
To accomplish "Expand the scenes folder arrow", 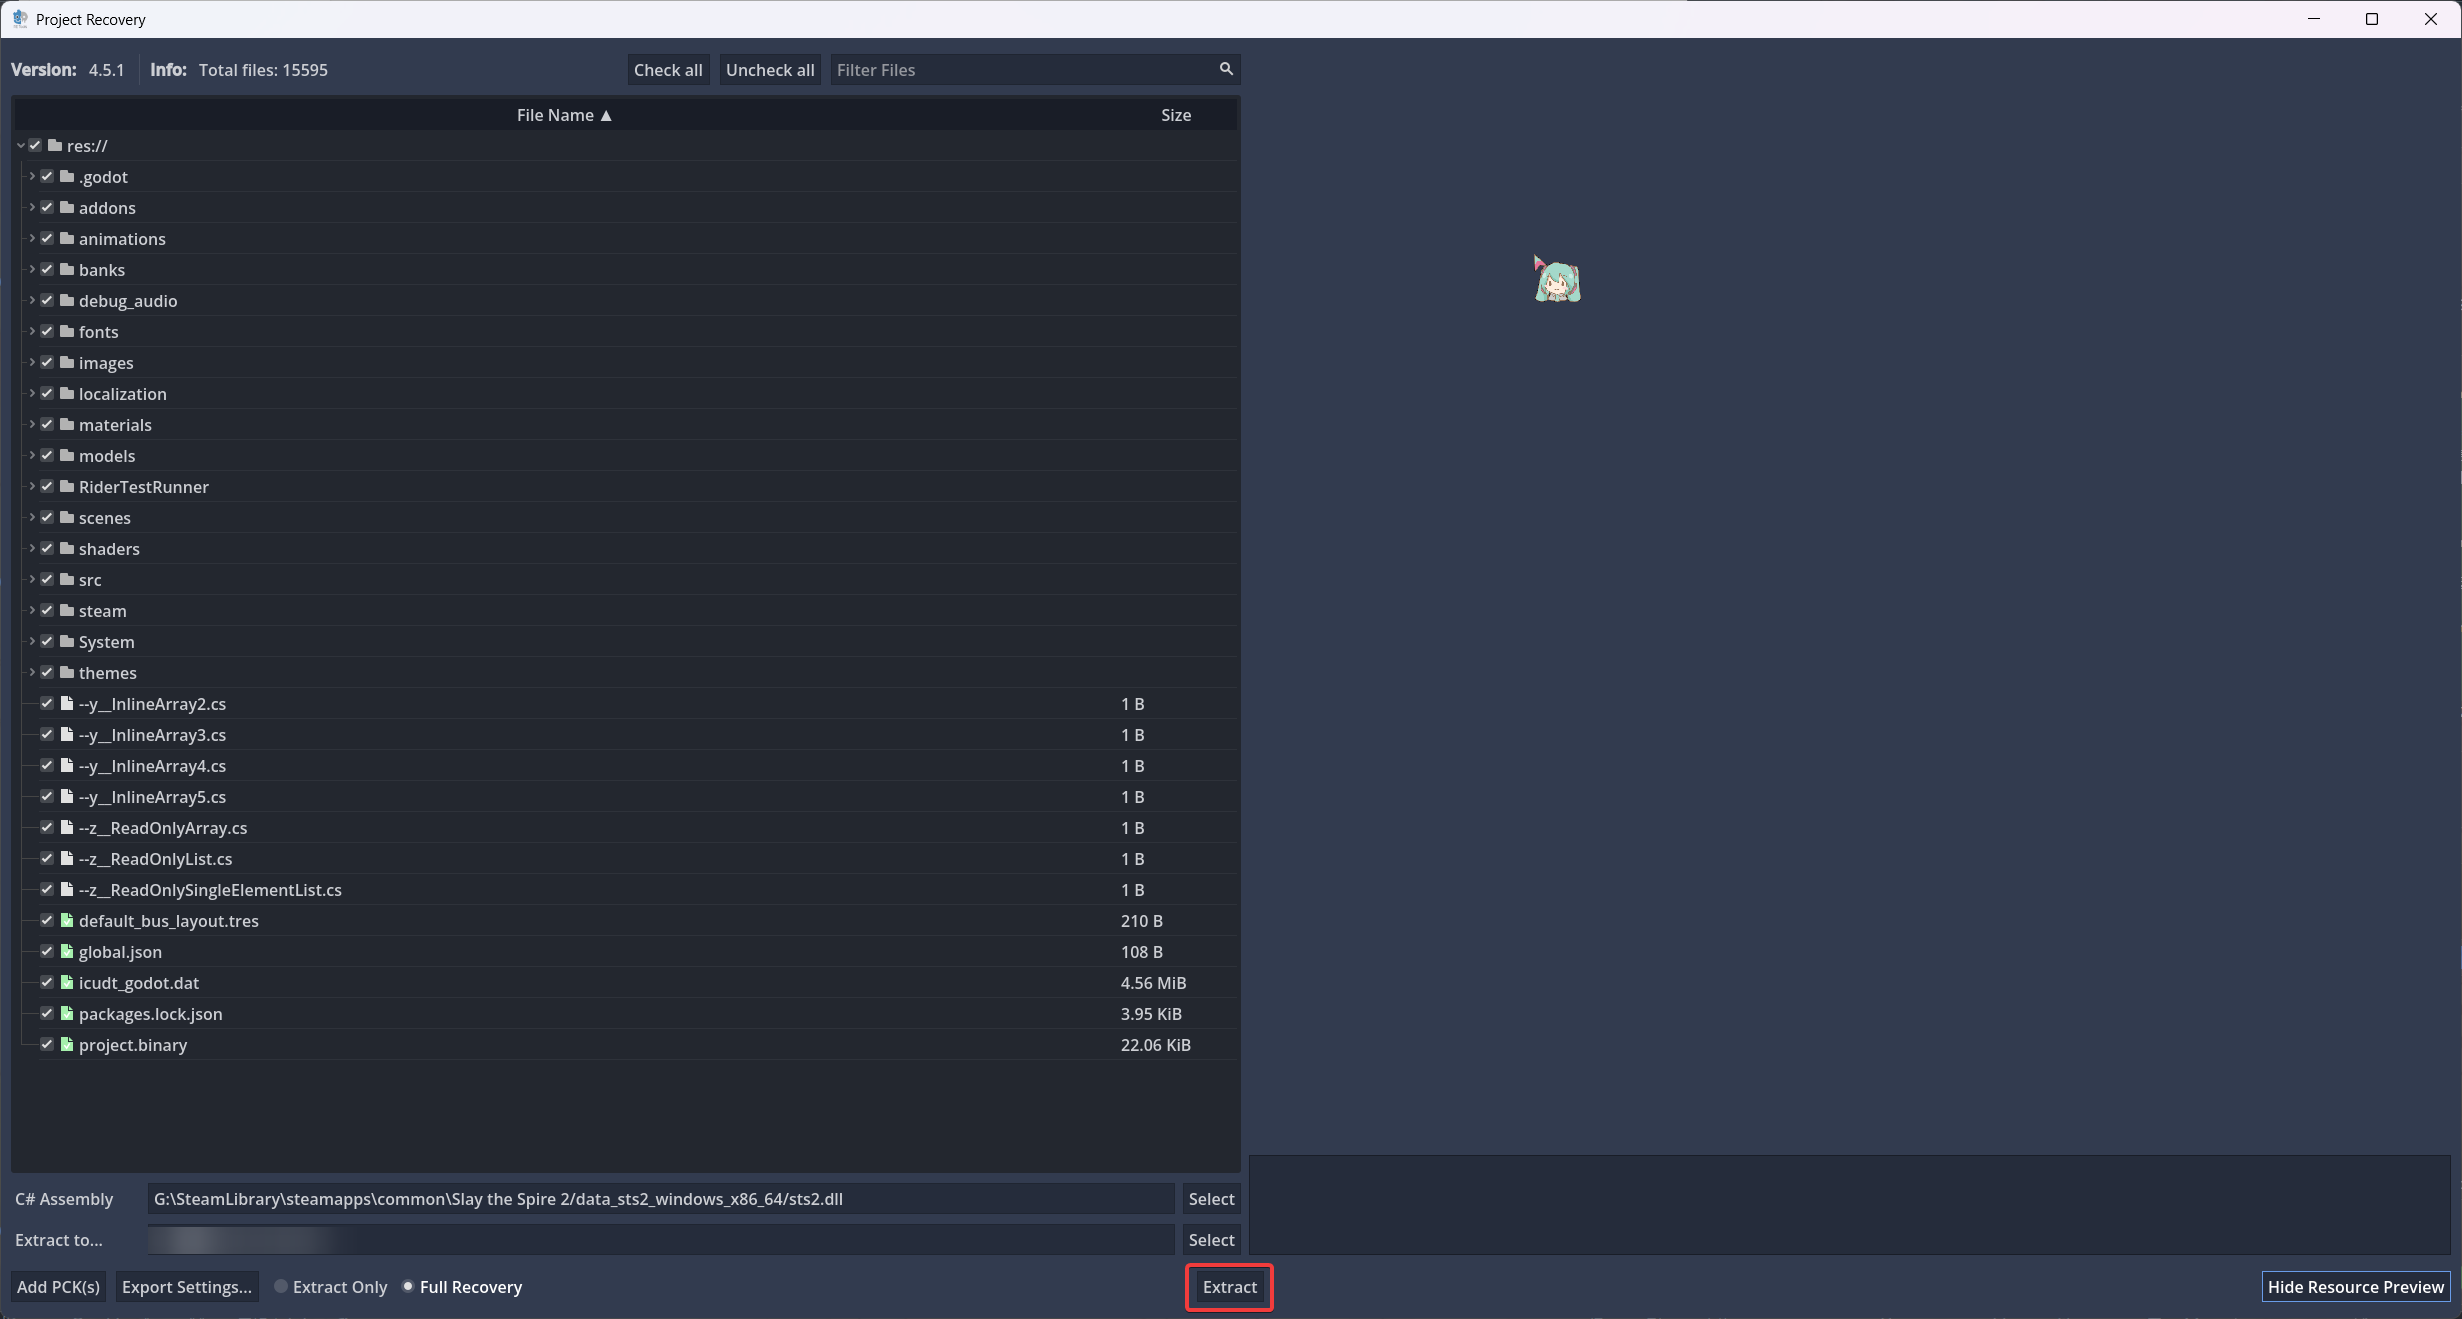I will (32, 517).
